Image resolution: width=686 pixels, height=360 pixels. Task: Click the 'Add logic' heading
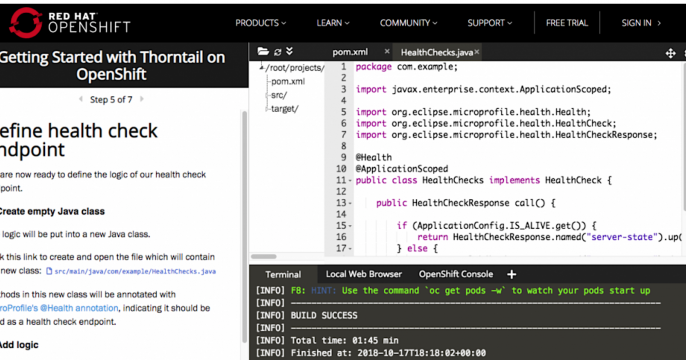tap(19, 345)
